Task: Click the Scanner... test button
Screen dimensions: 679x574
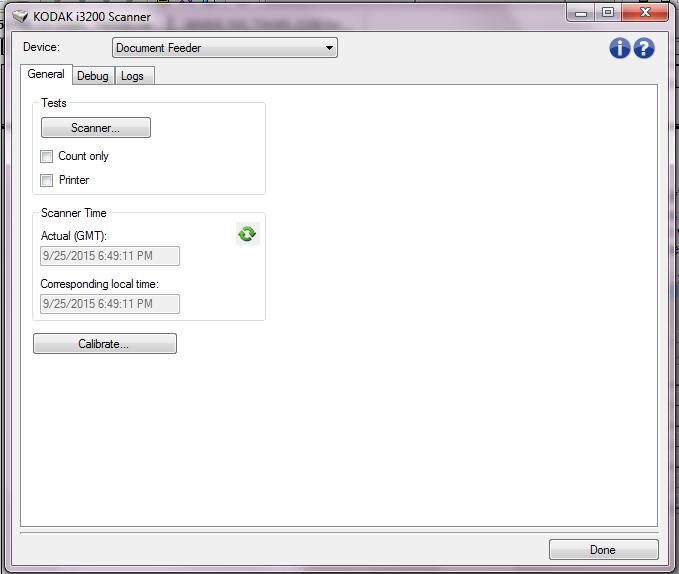Action: point(96,128)
